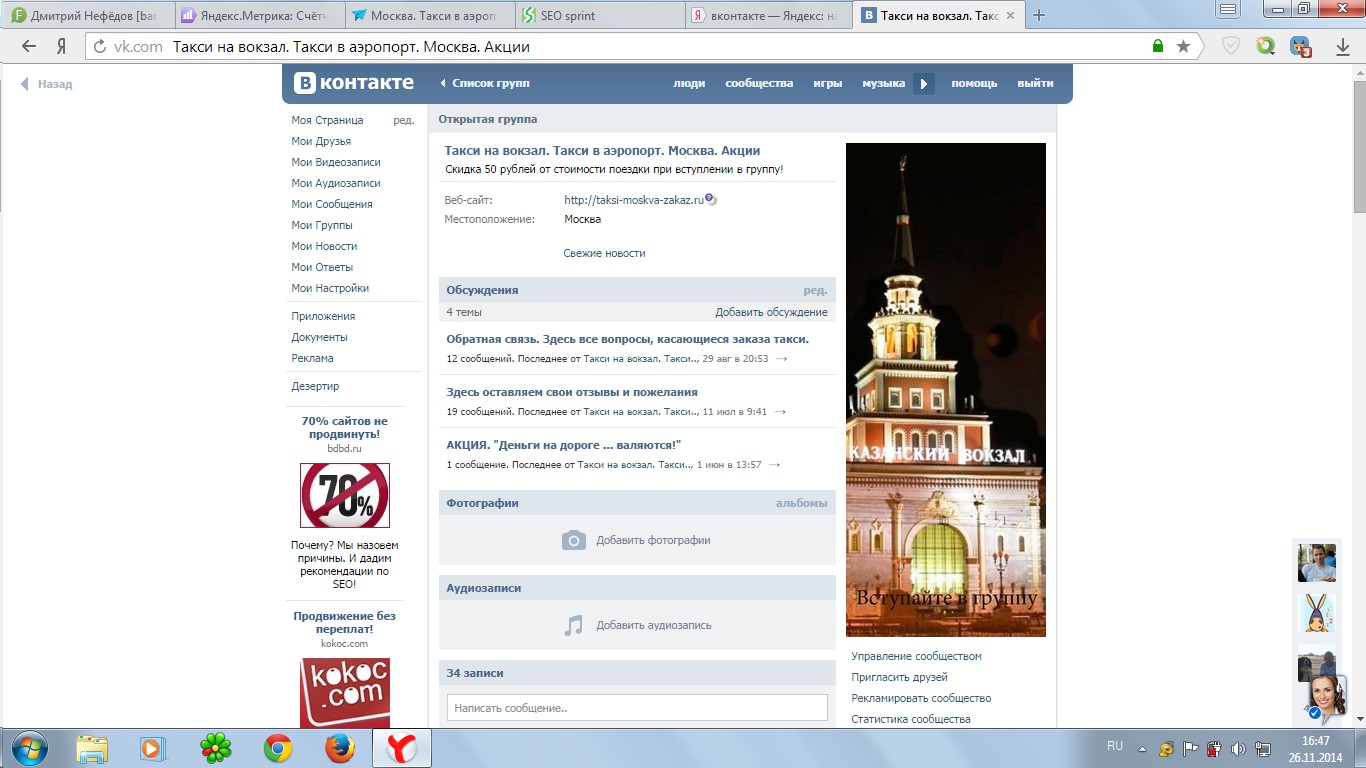Click the volume speaker tray icon
1366x768 pixels.
click(1238, 748)
